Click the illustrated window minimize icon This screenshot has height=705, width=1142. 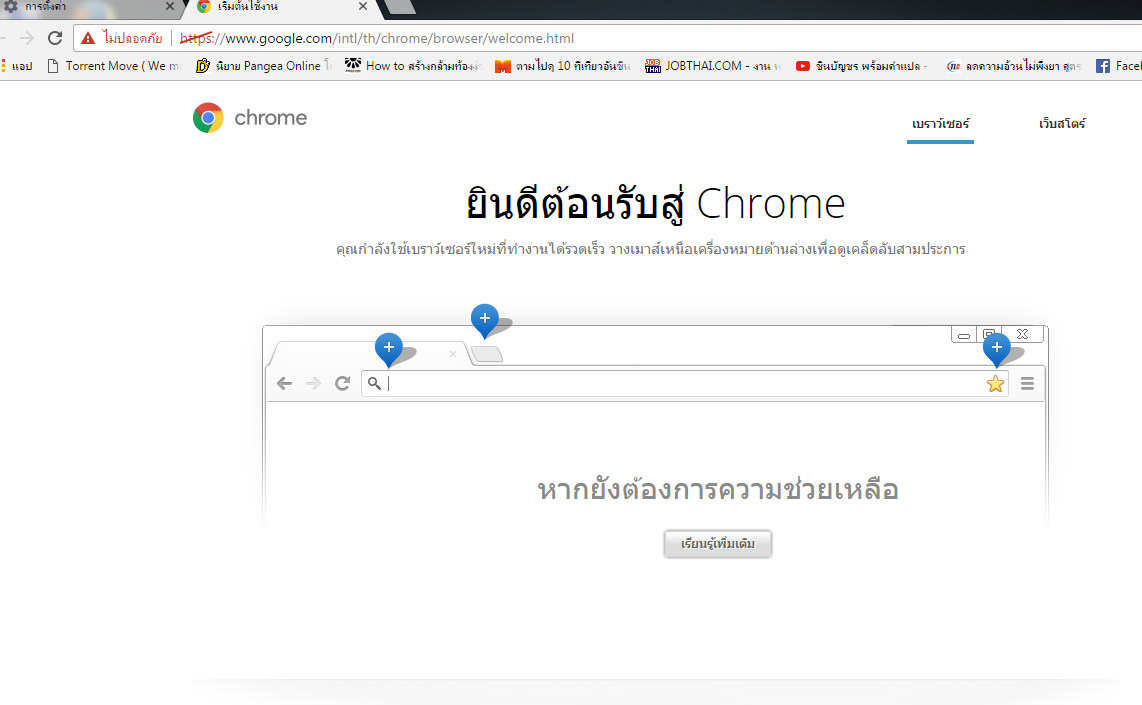(964, 335)
